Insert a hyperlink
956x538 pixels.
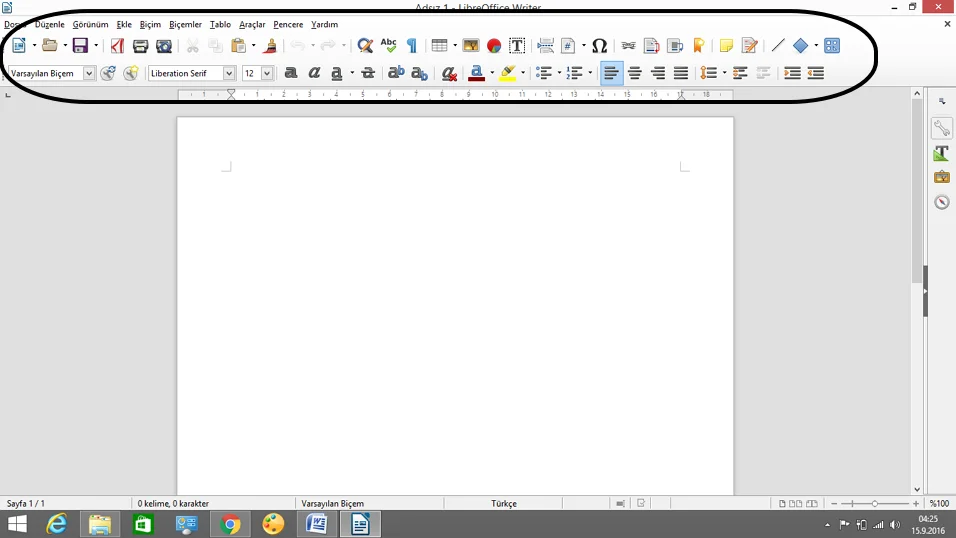628,46
